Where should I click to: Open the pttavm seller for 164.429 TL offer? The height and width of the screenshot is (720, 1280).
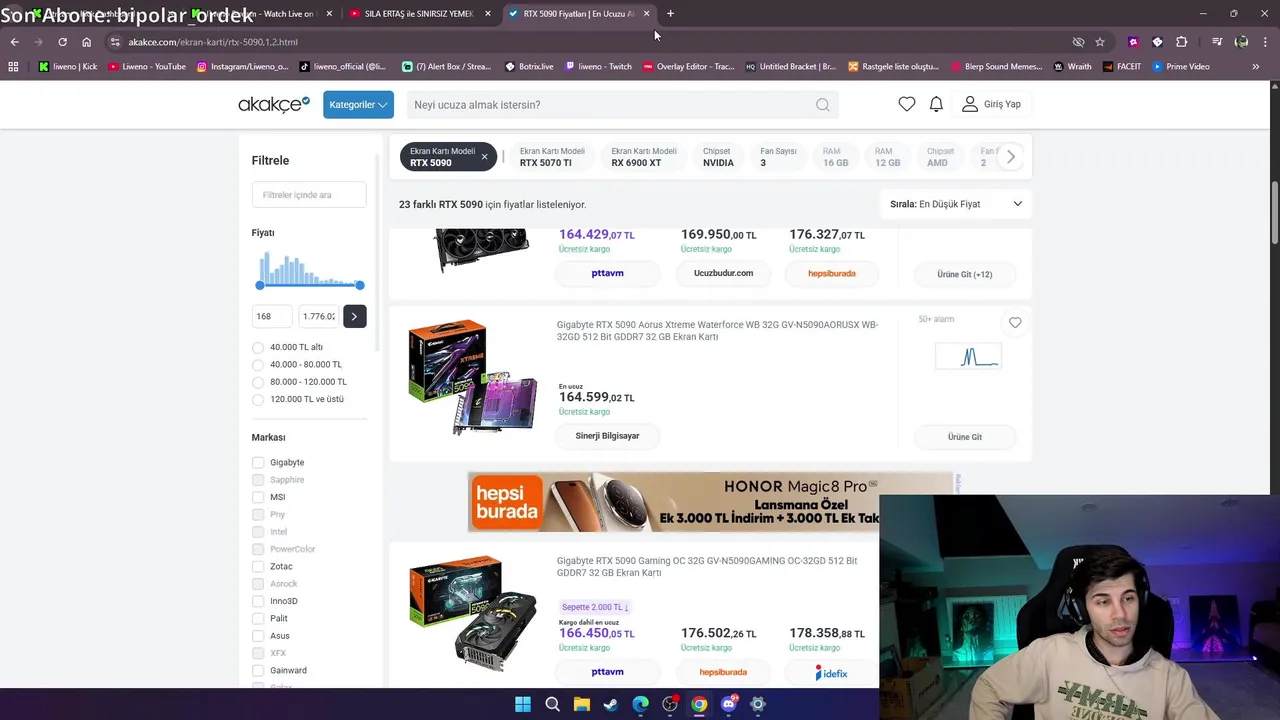(x=607, y=273)
